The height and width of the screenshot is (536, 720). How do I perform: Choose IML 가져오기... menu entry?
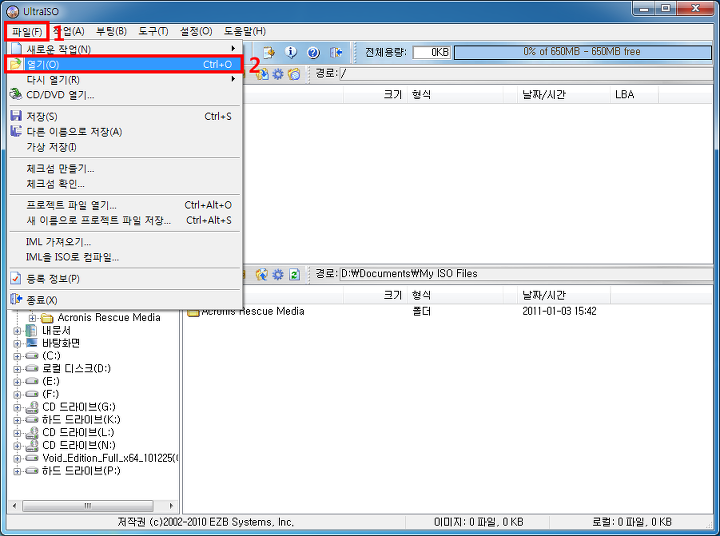124,242
